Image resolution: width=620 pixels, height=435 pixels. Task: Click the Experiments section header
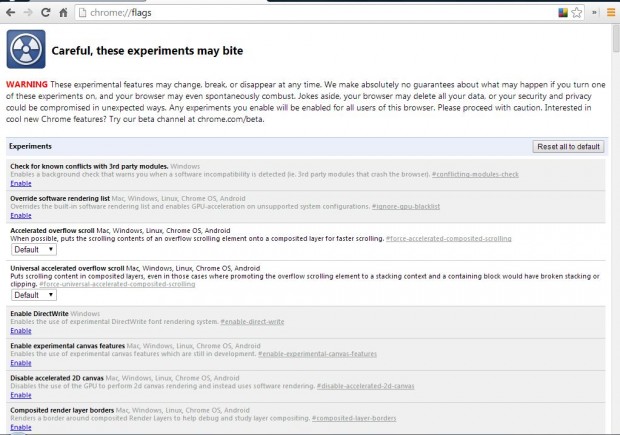tap(30, 146)
